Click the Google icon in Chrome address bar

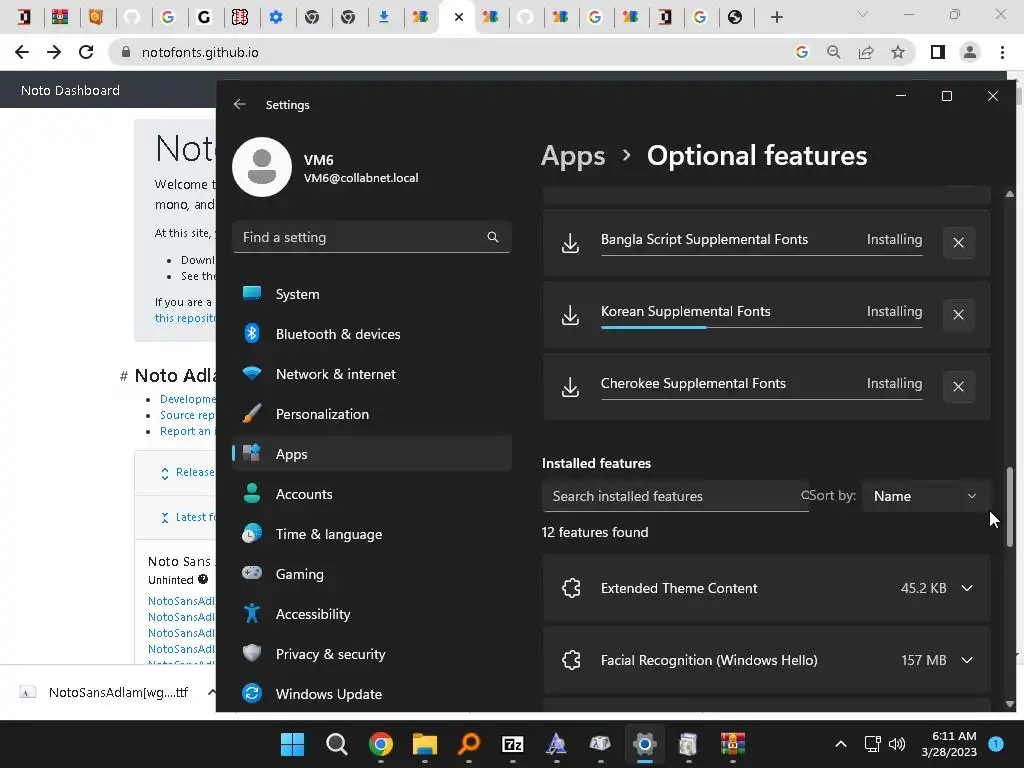pyautogui.click(x=802, y=52)
